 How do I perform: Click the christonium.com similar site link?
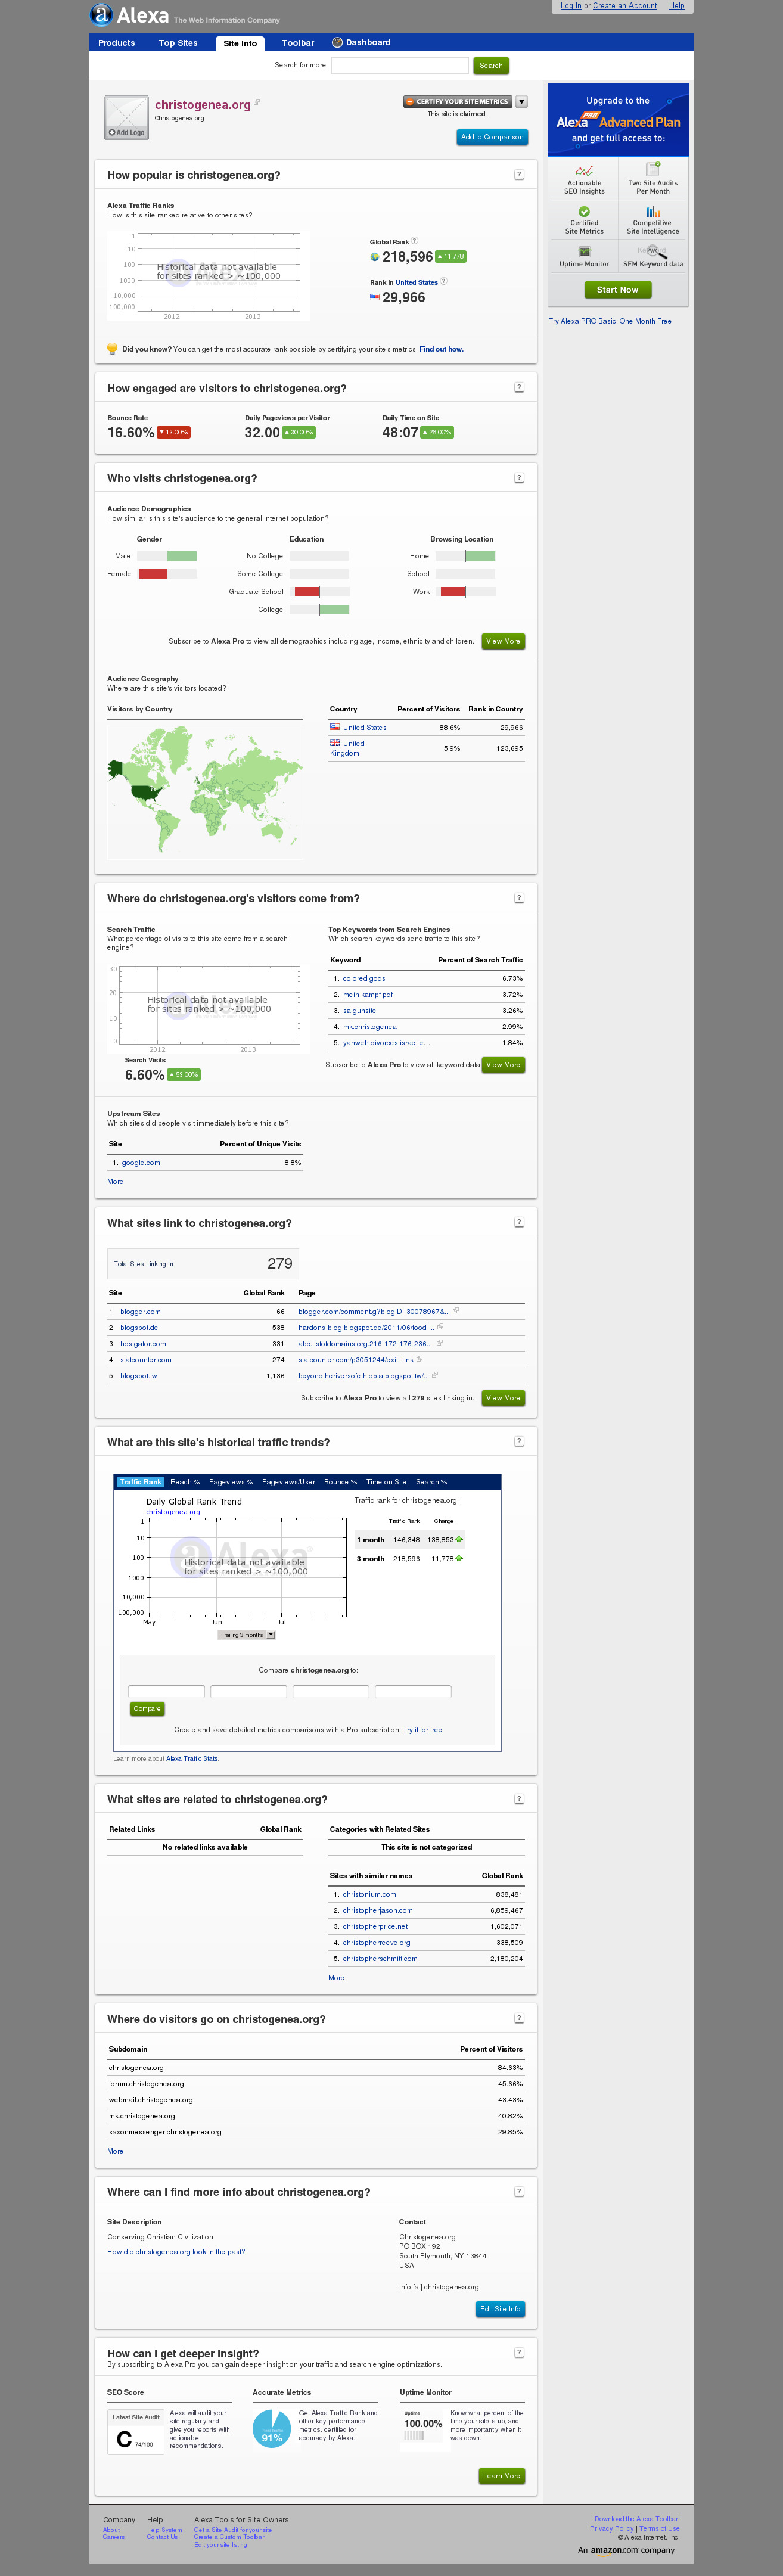369,1894
